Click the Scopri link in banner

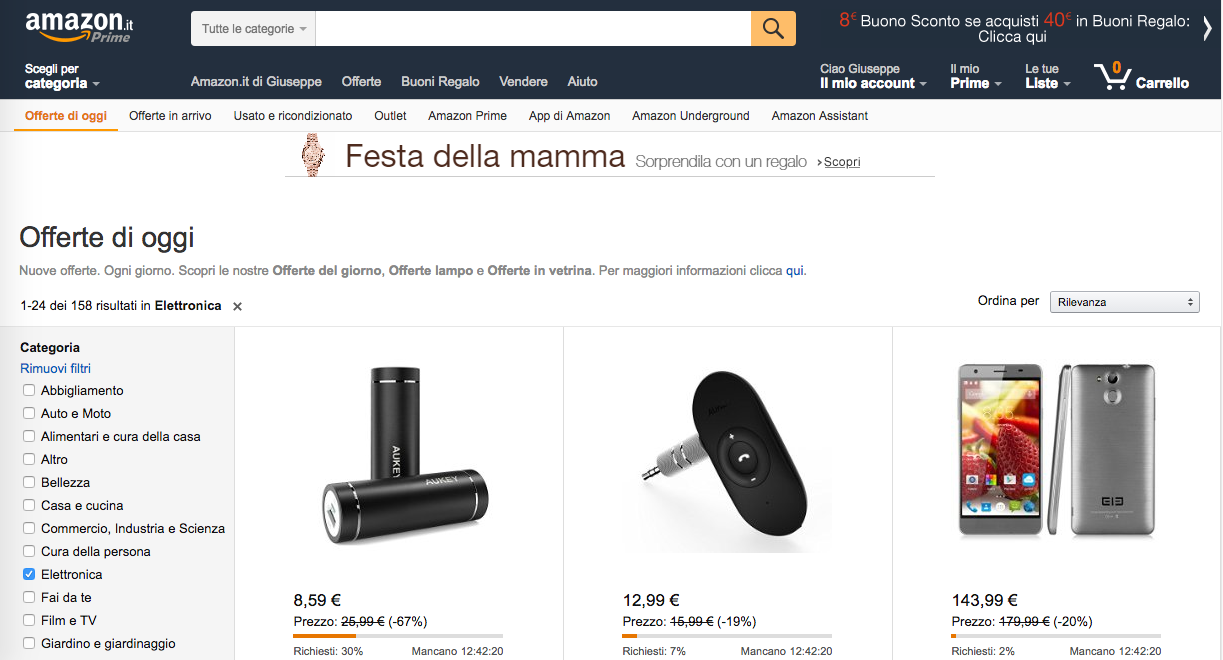[x=841, y=162]
